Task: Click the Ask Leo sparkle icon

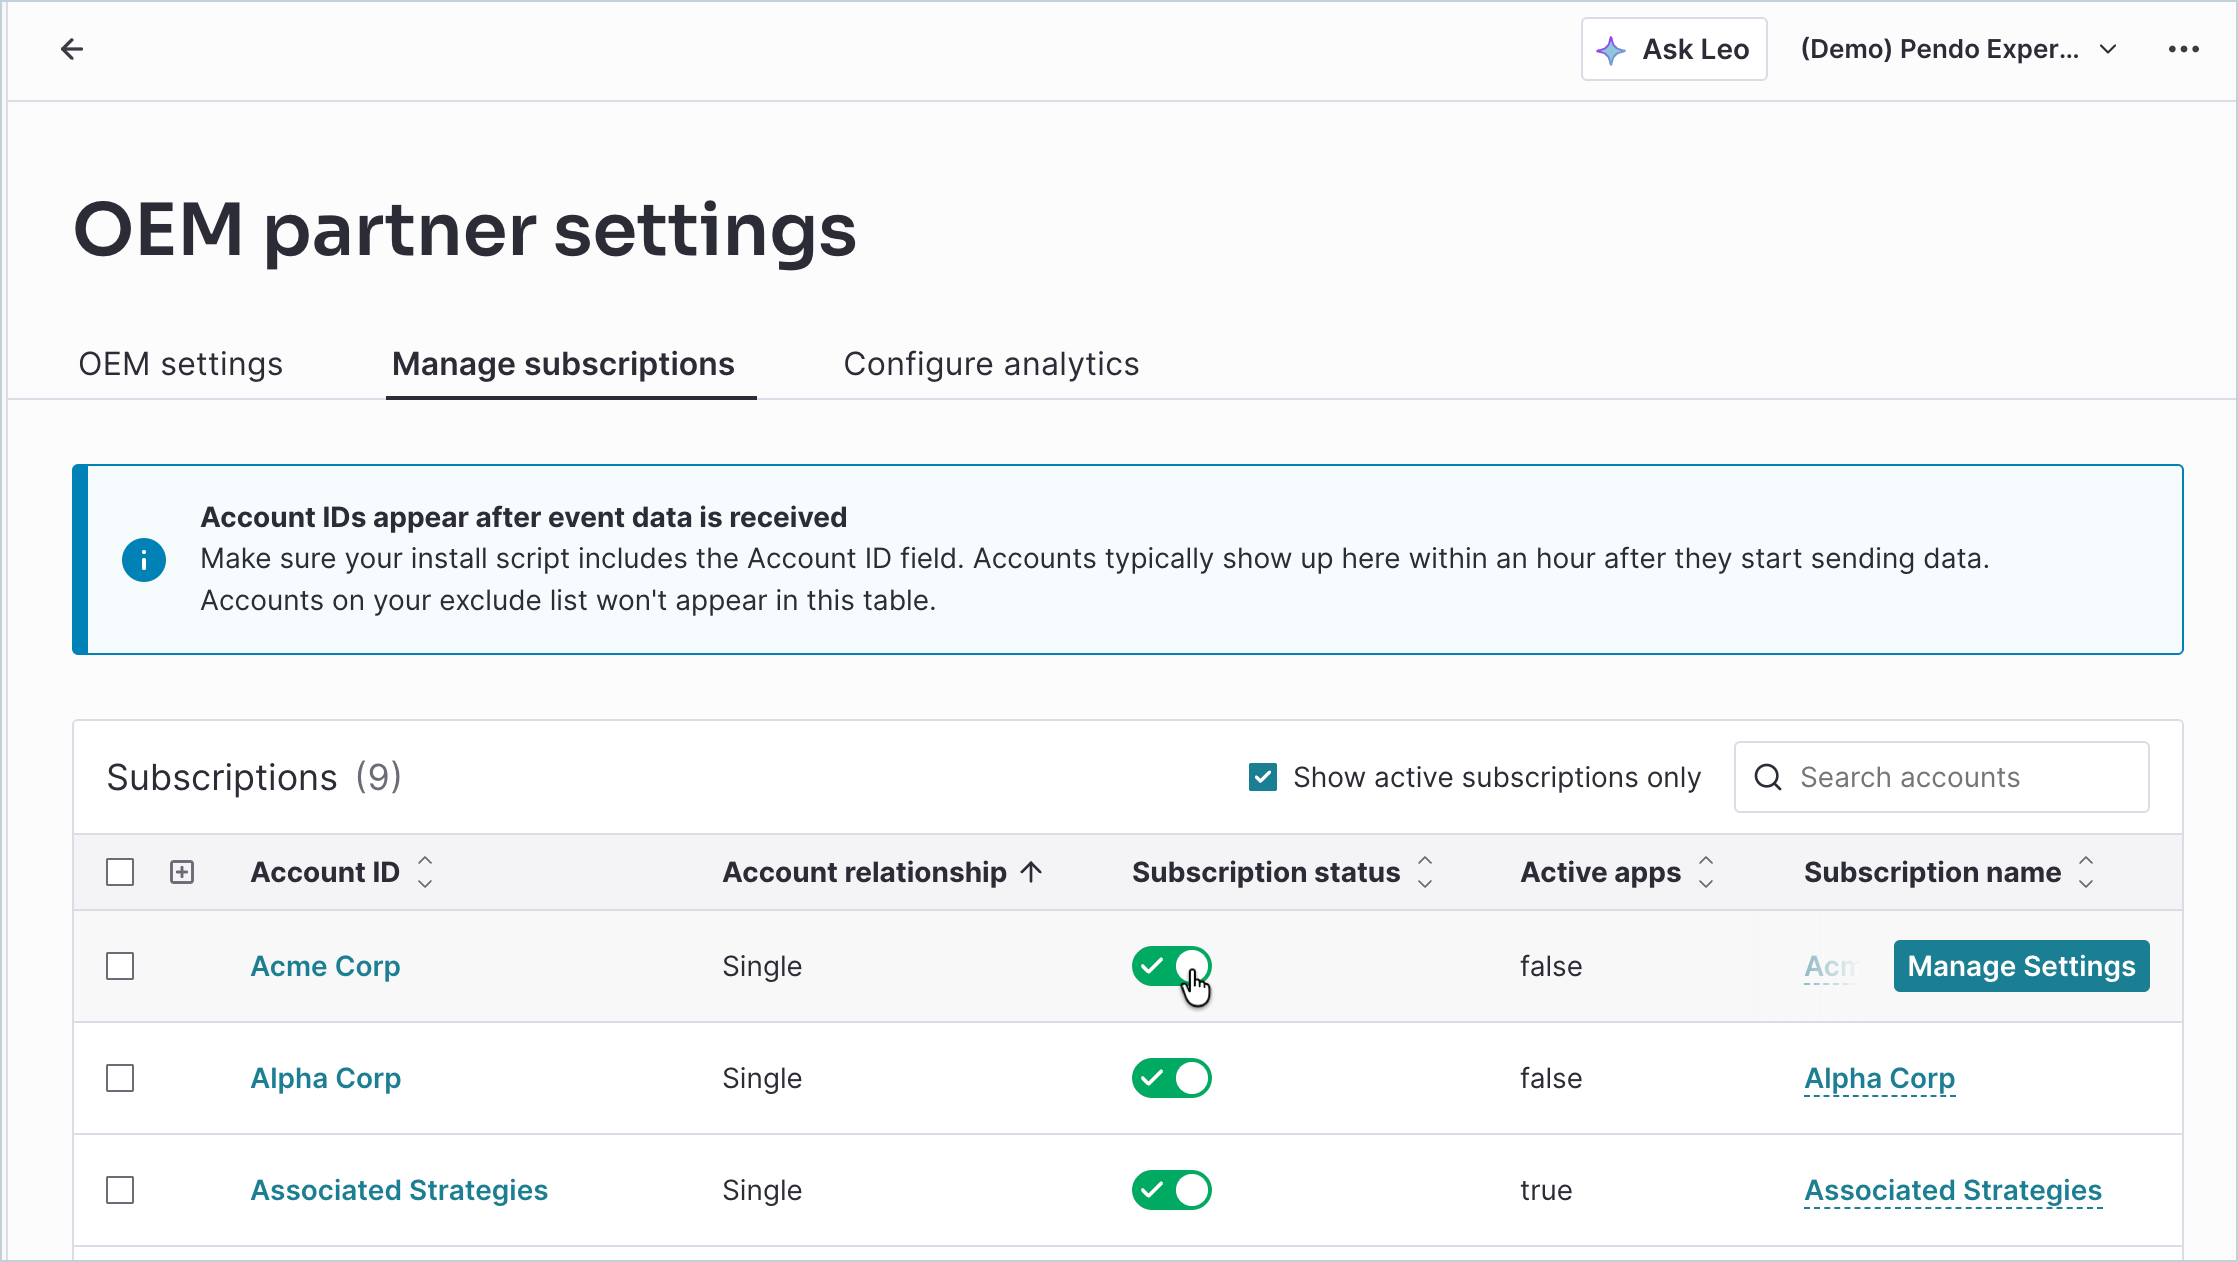Action: click(x=1611, y=50)
